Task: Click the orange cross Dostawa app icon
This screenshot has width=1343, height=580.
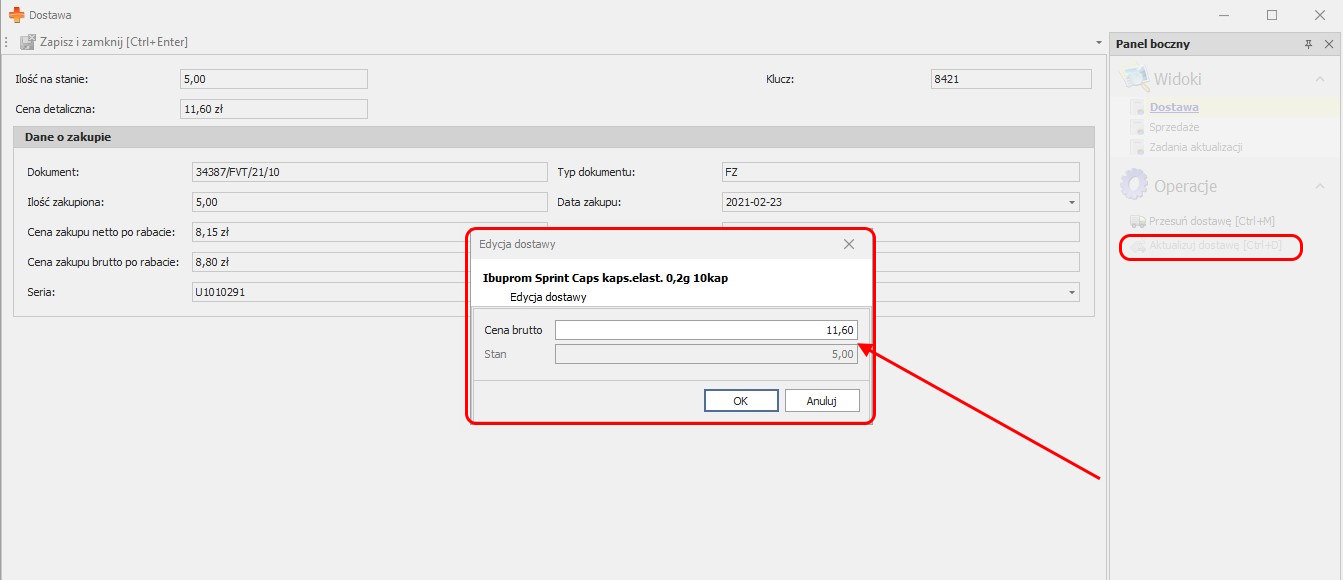Action: (16, 15)
